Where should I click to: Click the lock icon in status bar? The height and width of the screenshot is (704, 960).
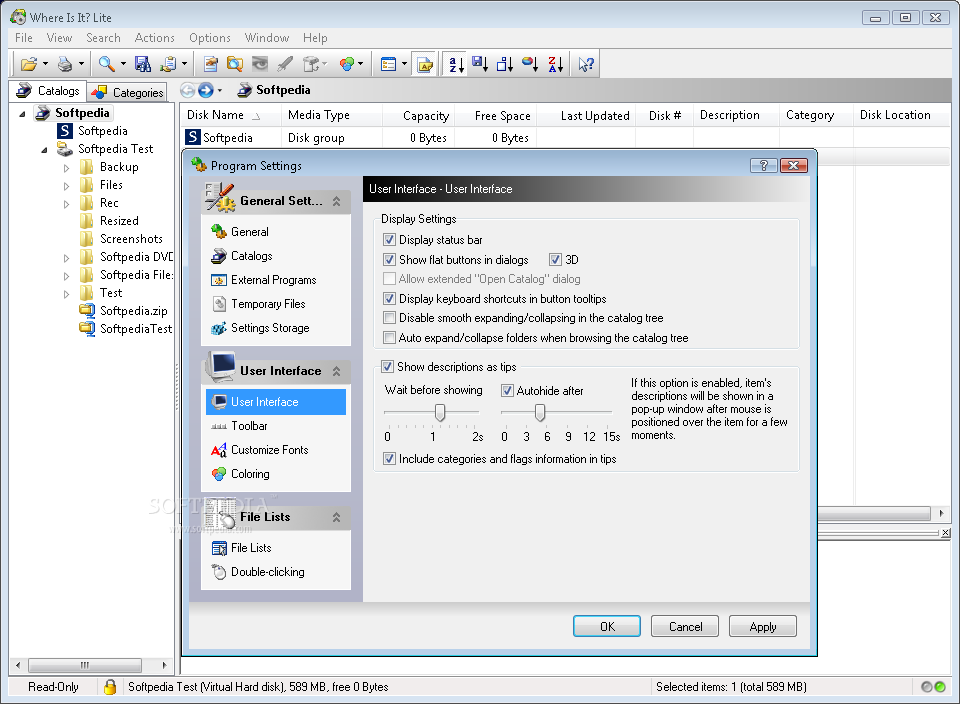[x=110, y=687]
